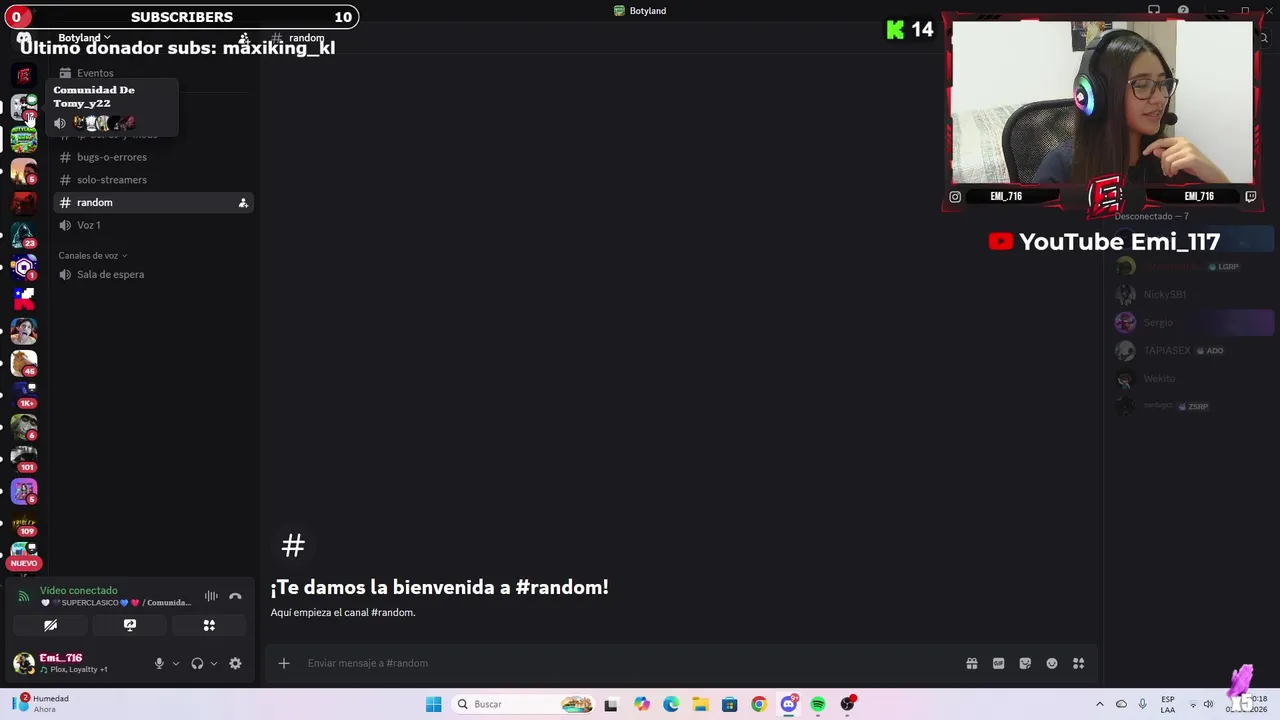Show hidden tray icons chevron
The image size is (1280, 720).
(1100, 704)
